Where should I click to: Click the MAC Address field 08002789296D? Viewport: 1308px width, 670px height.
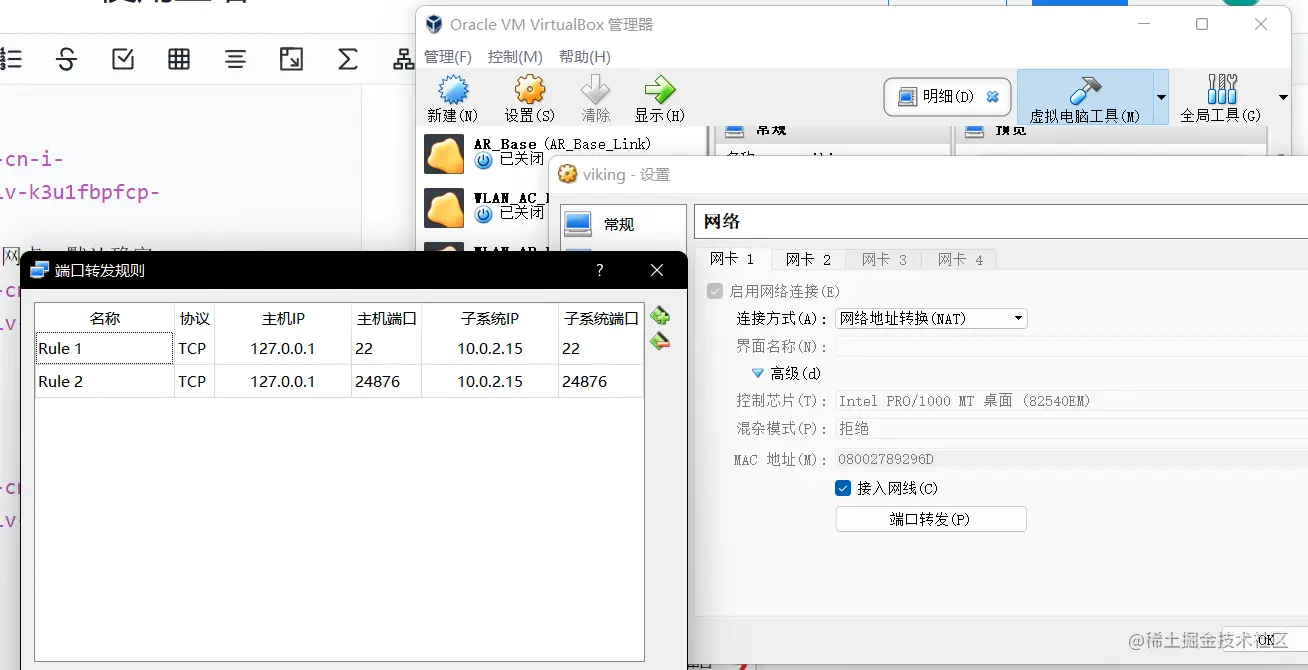(1071, 460)
